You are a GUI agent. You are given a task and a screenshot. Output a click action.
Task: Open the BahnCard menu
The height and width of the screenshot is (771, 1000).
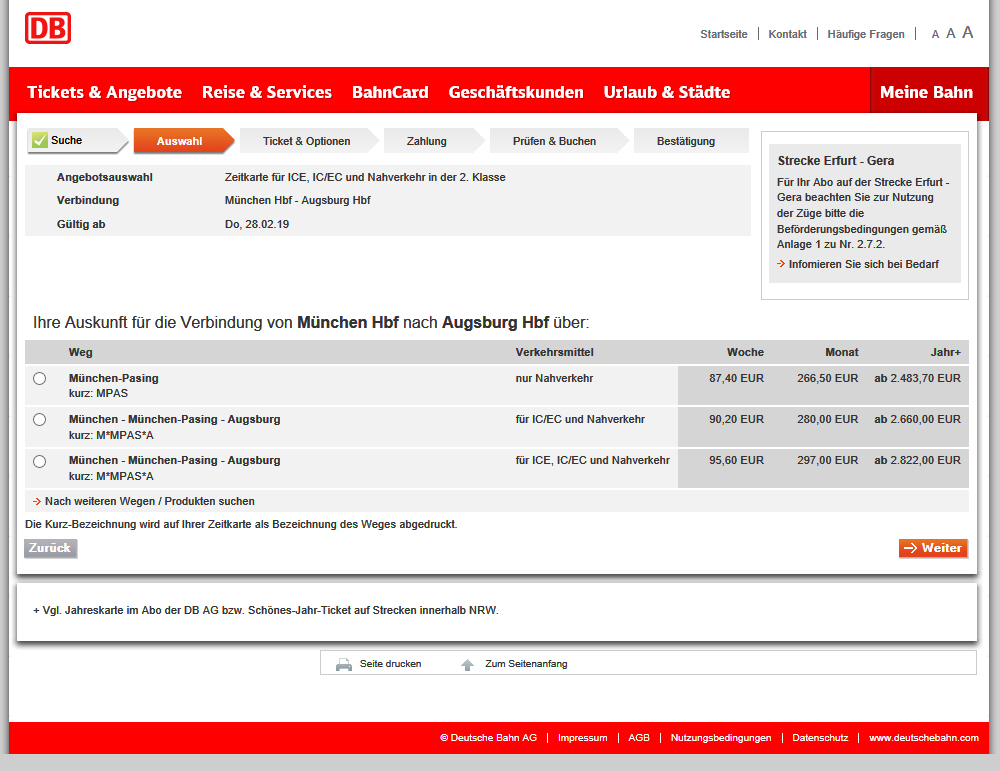tap(390, 92)
